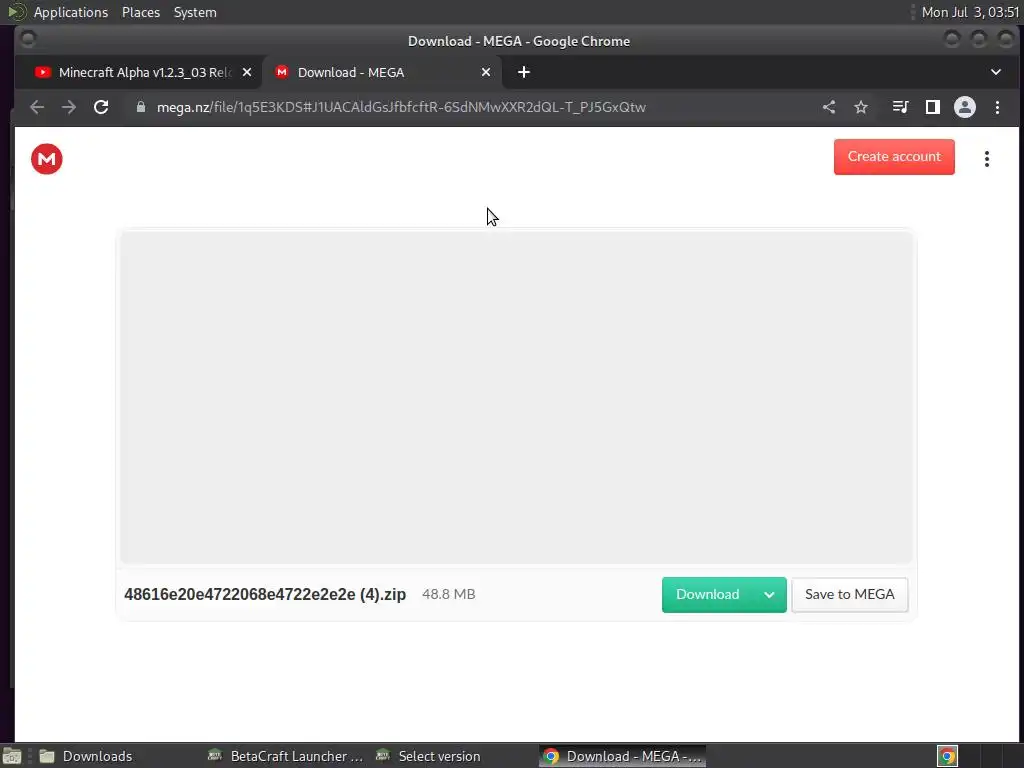The height and width of the screenshot is (768, 1024).
Task: Download the zip file
Action: (x=707, y=594)
